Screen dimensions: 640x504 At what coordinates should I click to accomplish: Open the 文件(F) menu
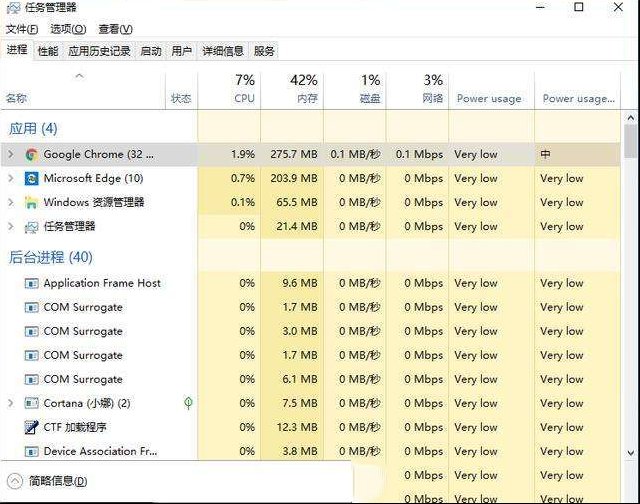(x=22, y=29)
